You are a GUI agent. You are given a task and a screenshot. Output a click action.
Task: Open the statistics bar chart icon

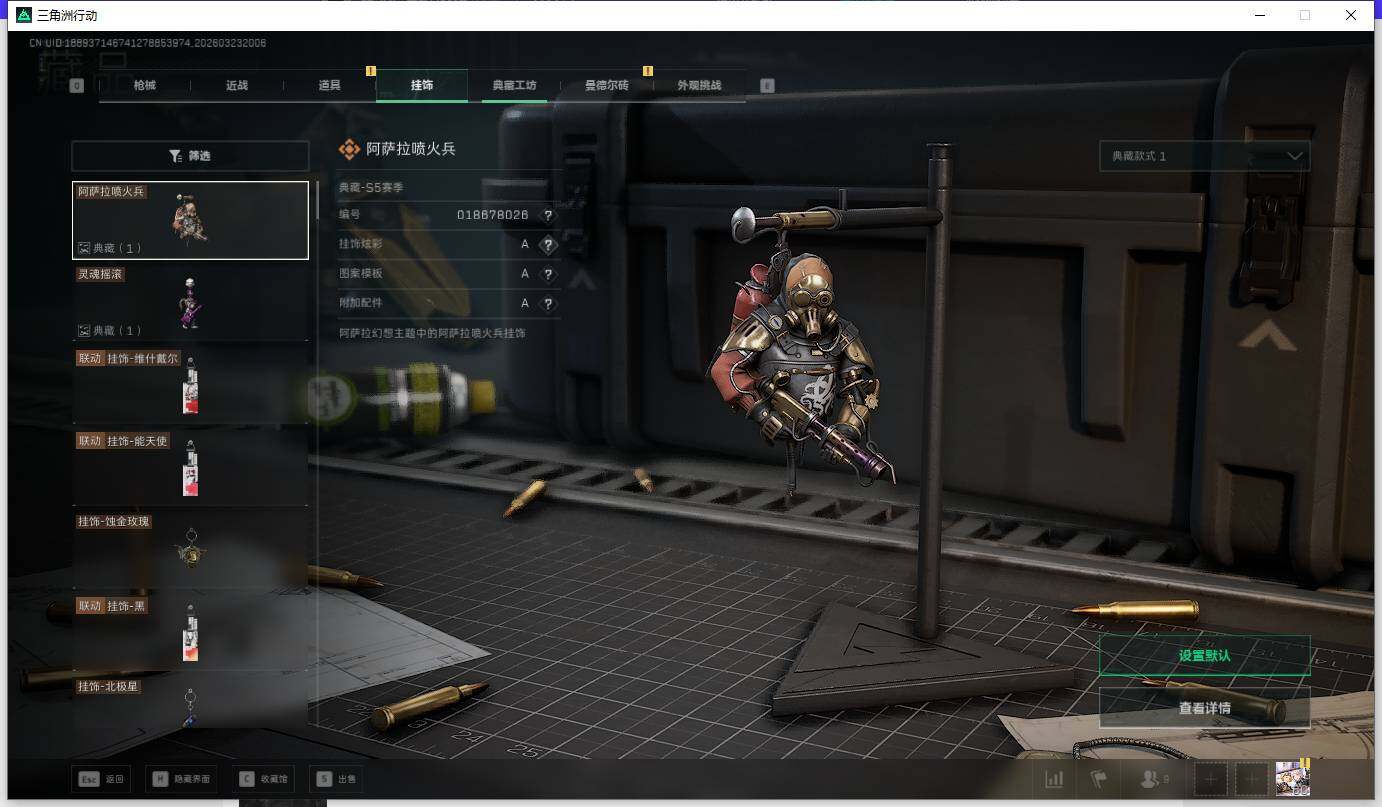tap(1054, 779)
